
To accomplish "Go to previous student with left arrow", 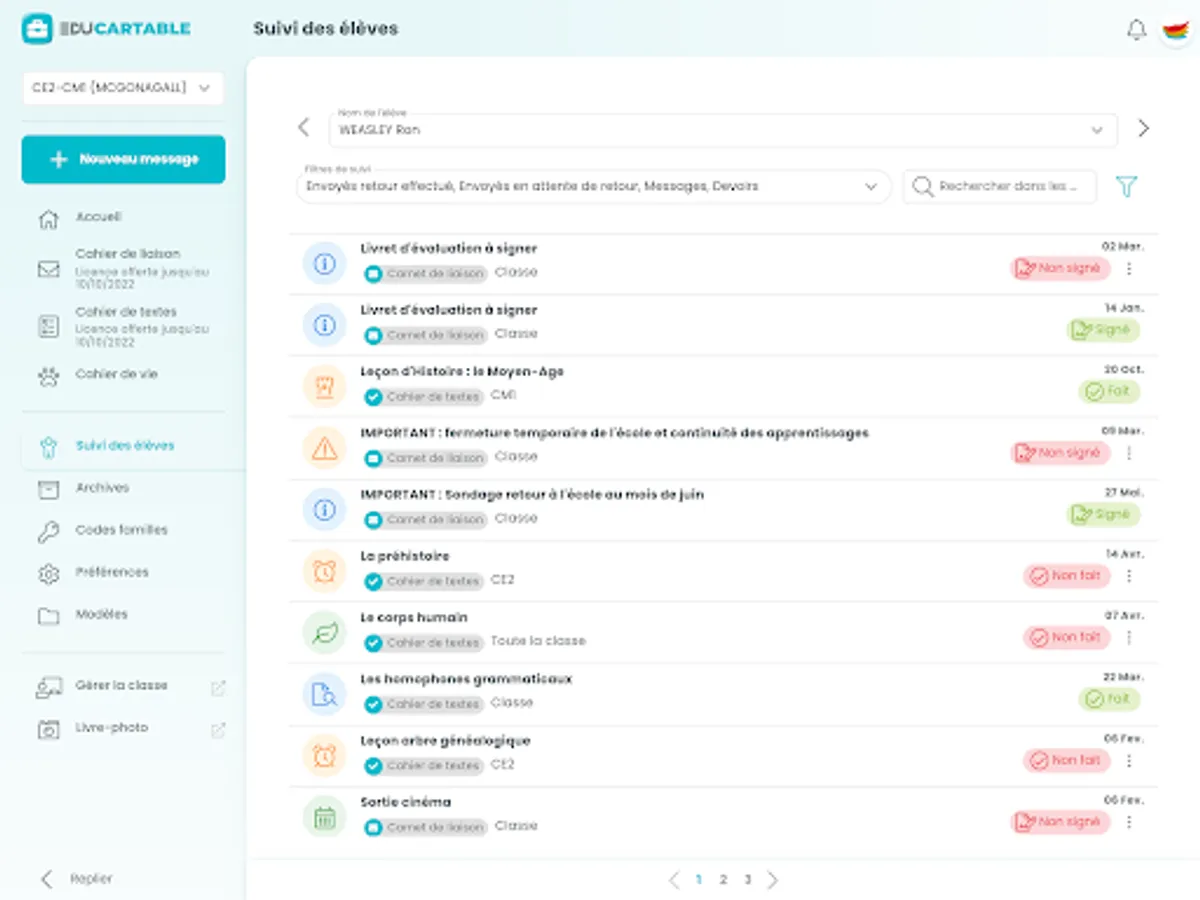I will point(304,128).
